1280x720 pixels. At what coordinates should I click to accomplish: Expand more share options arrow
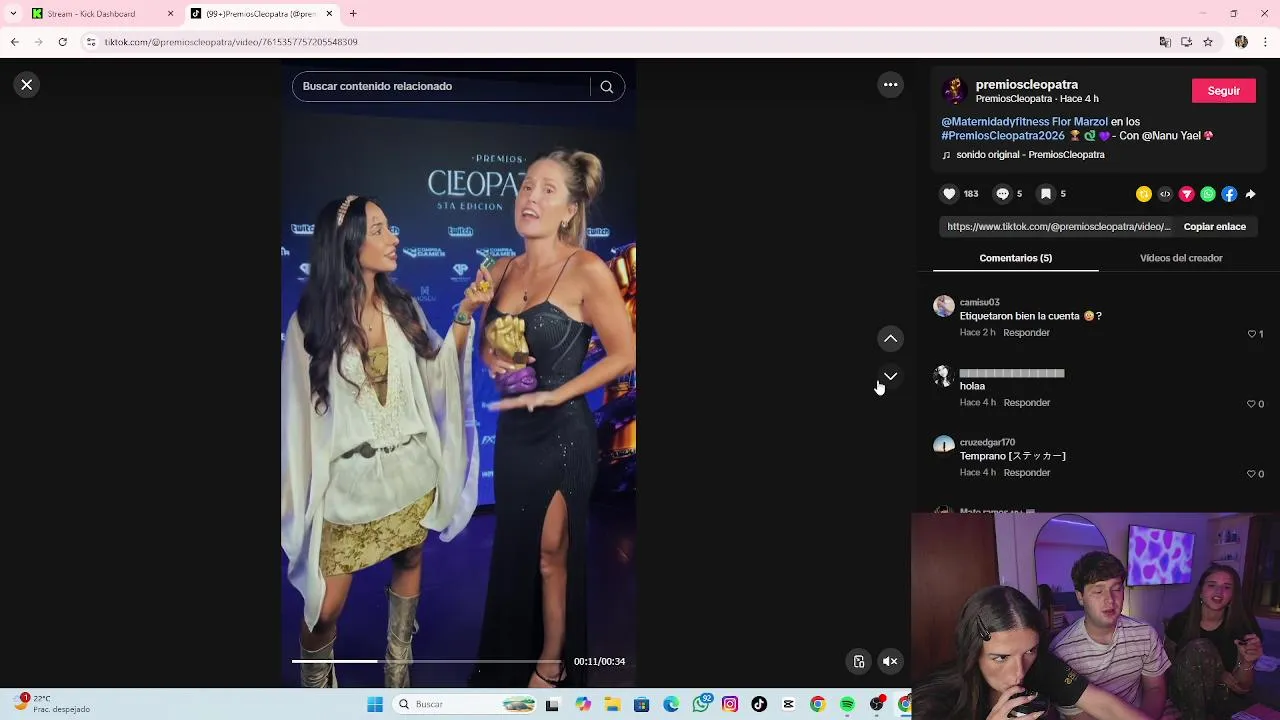coord(1250,194)
